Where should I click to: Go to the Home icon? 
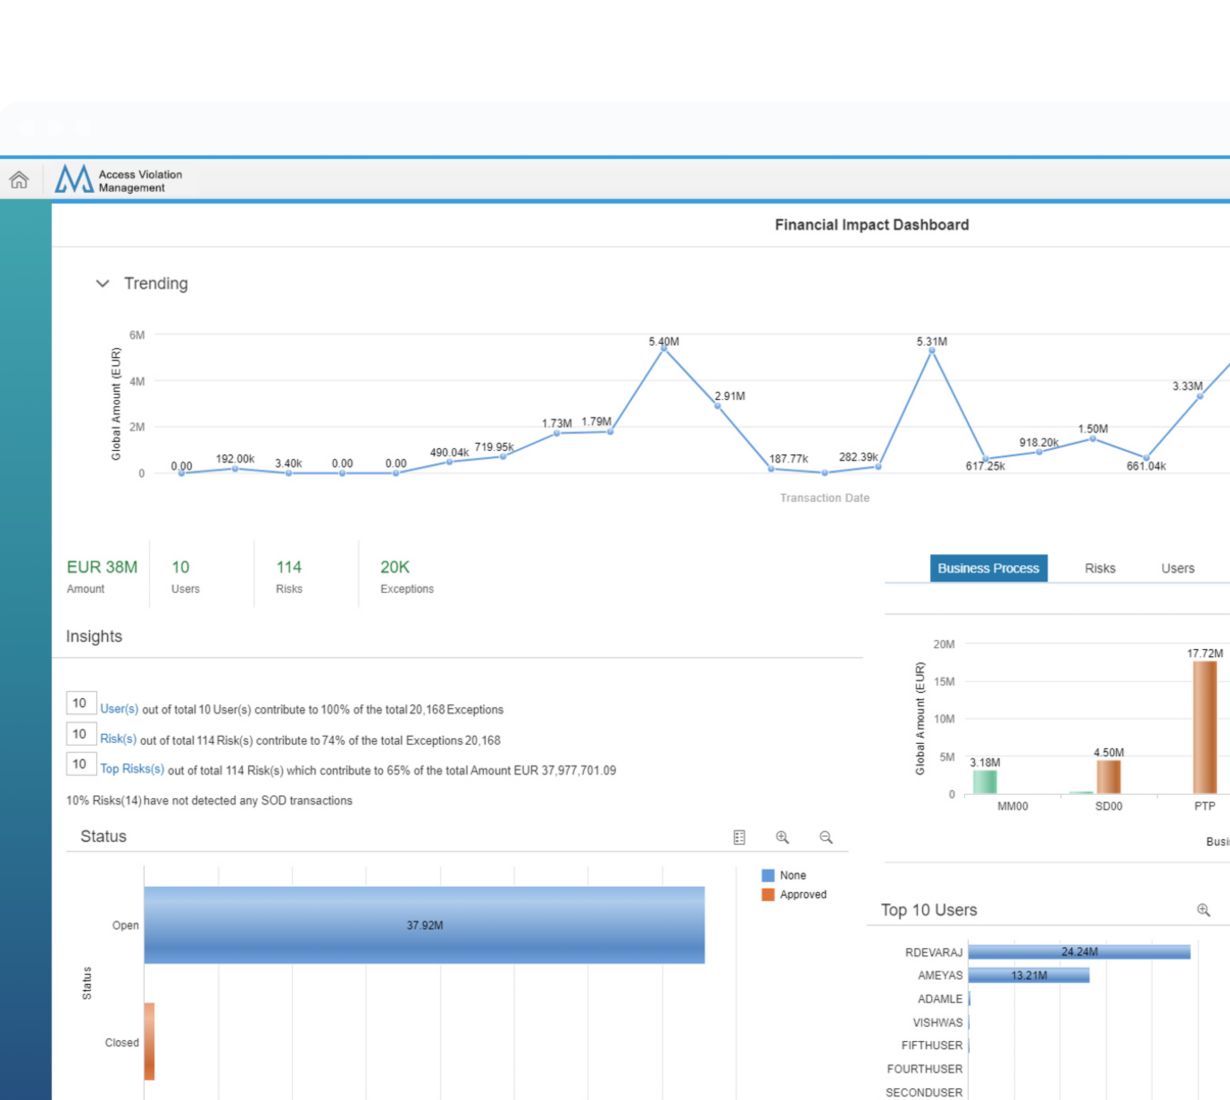tap(19, 180)
